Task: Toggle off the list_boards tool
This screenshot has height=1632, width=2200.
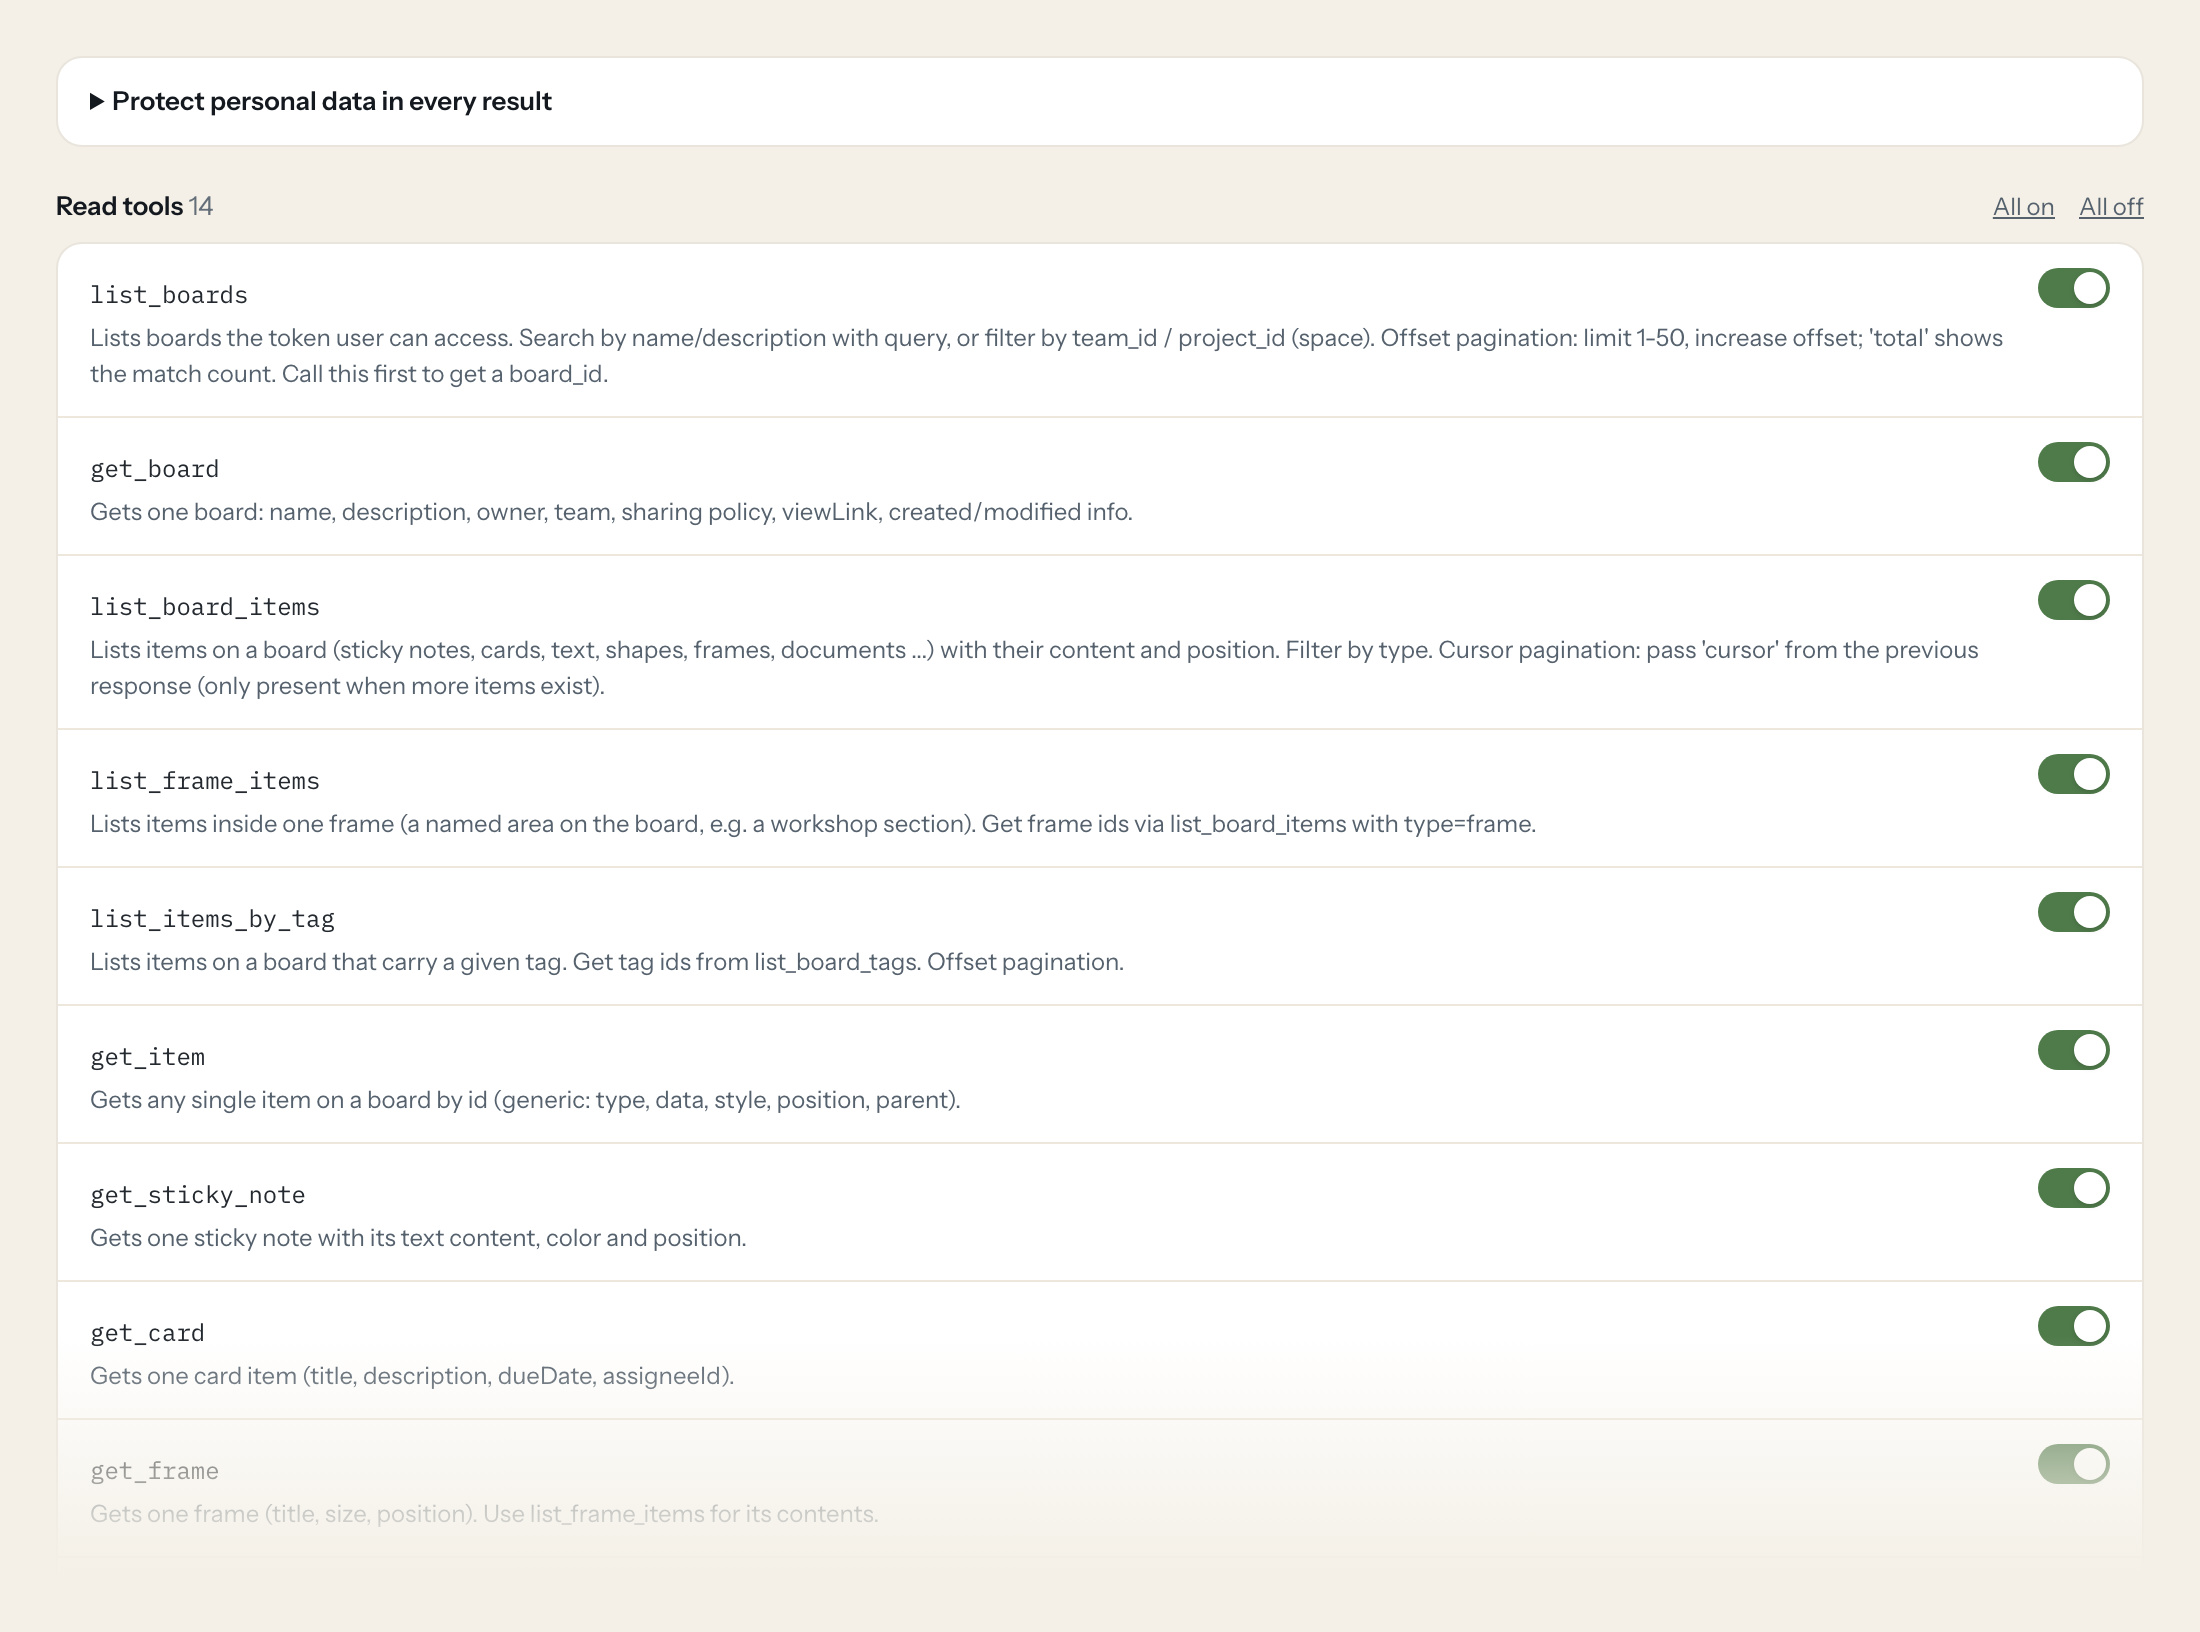Action: pyautogui.click(x=2073, y=288)
